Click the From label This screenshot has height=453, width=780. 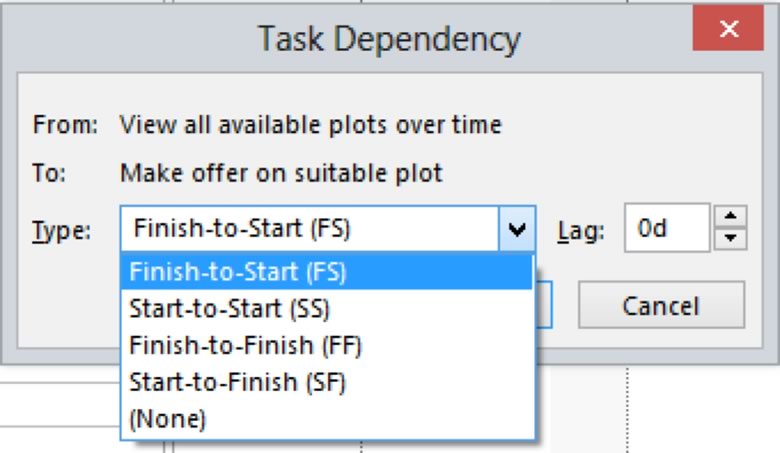click(x=65, y=125)
